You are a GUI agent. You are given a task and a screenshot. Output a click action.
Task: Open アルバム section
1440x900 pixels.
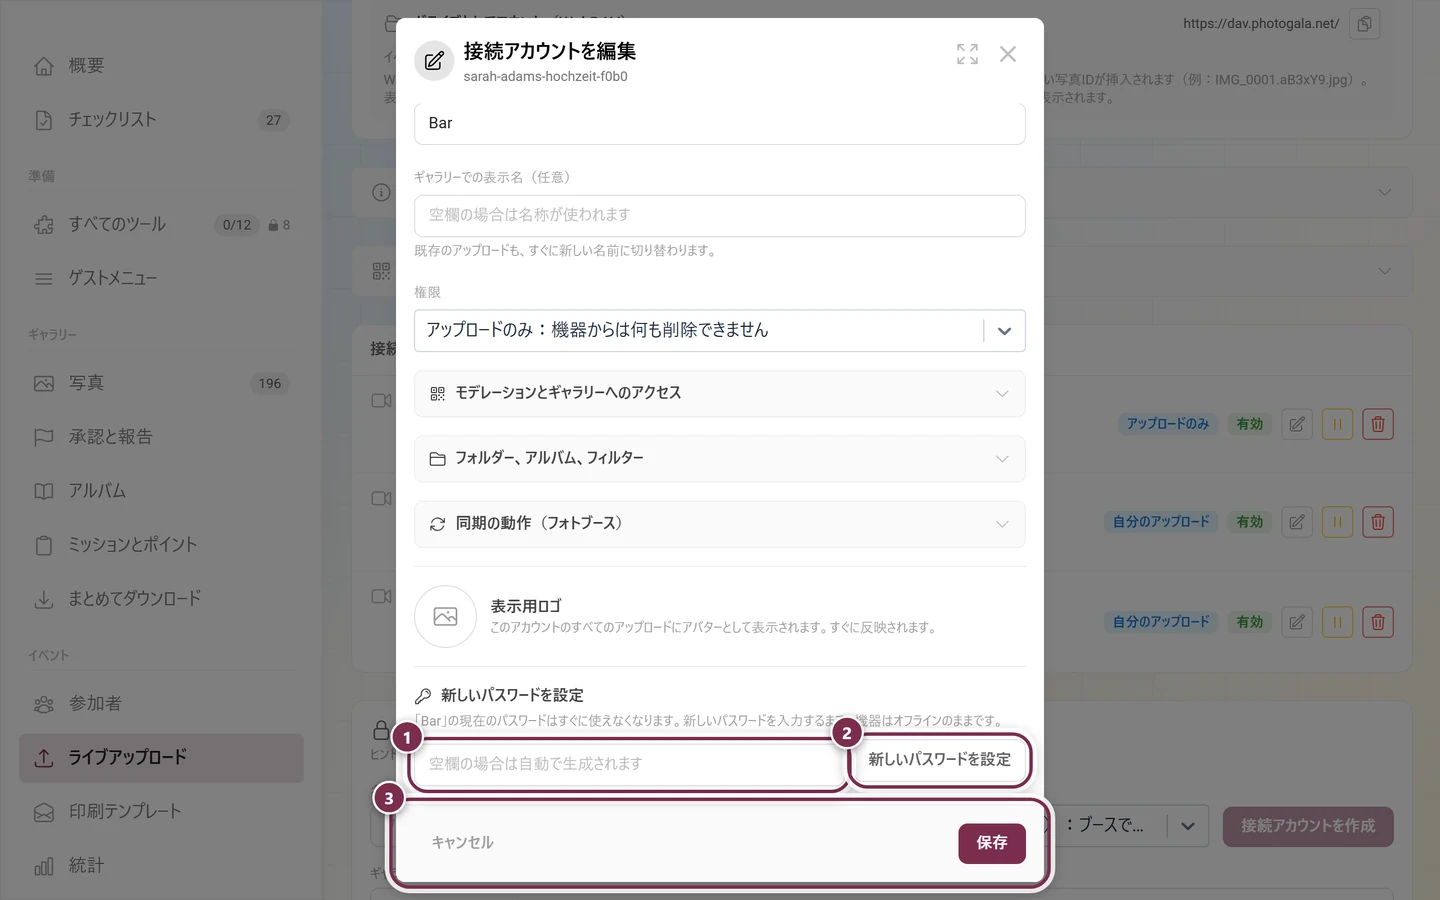point(161,491)
